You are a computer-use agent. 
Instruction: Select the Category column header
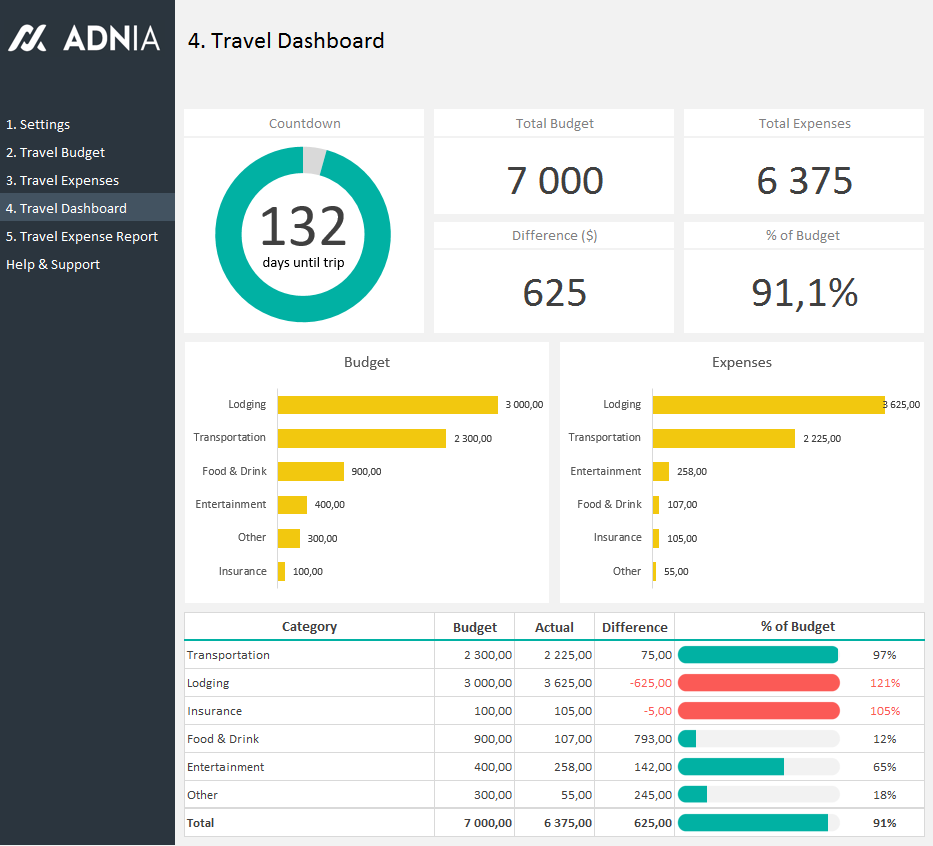(x=309, y=627)
